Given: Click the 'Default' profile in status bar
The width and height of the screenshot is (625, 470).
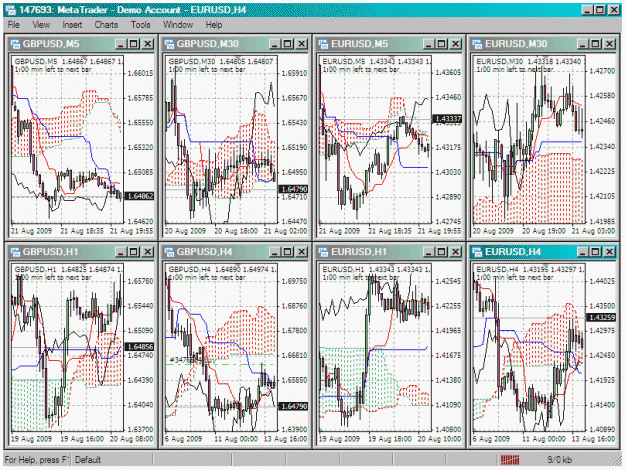Looking at the screenshot, I should [88, 460].
